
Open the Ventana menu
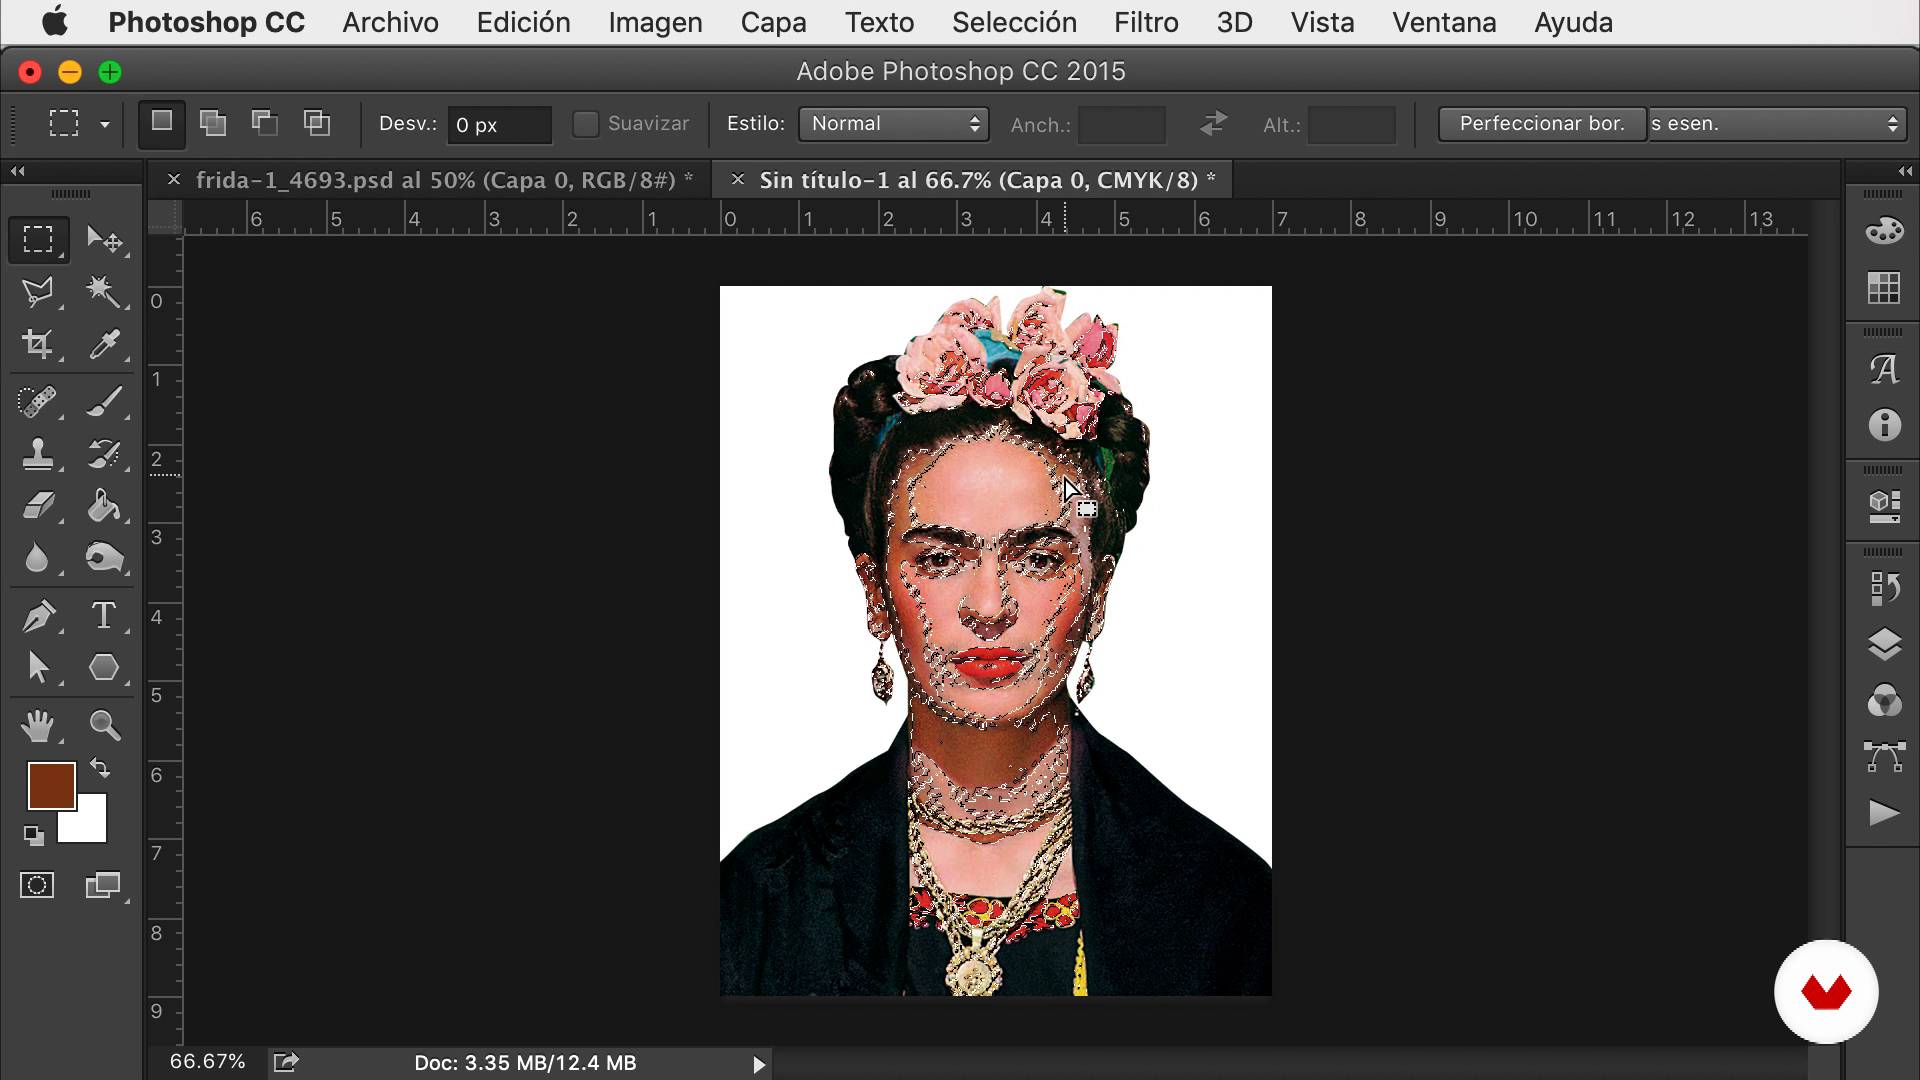click(x=1444, y=22)
